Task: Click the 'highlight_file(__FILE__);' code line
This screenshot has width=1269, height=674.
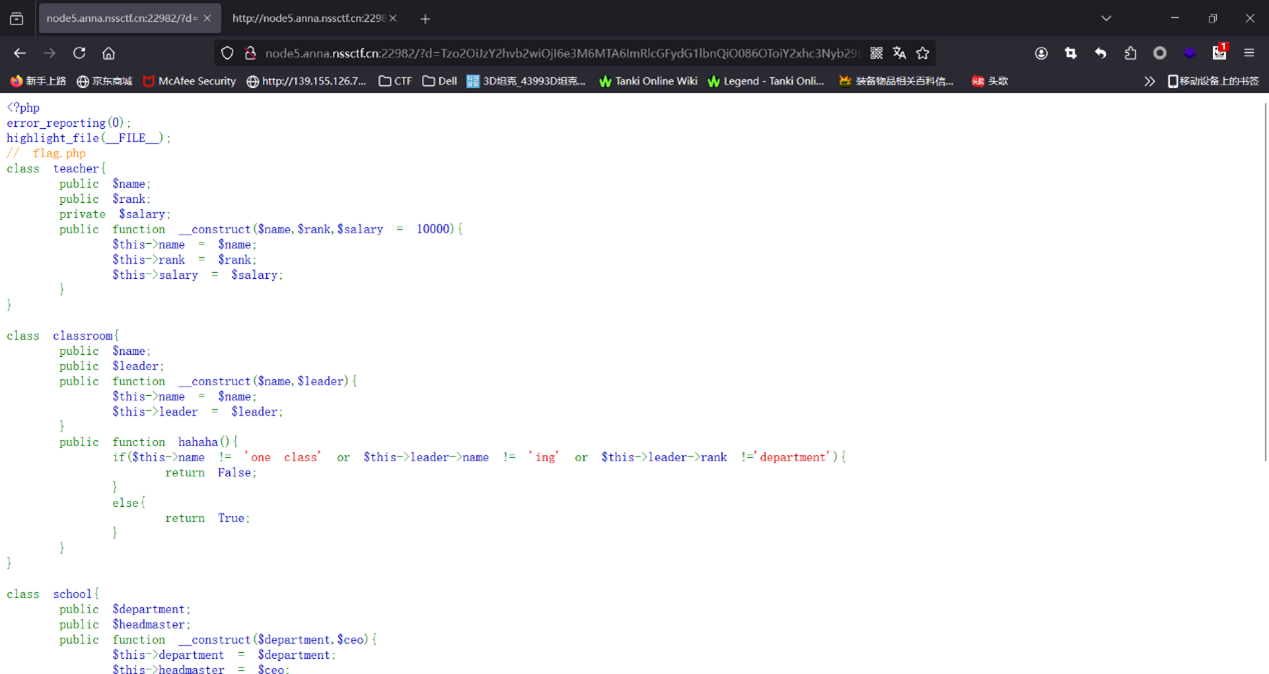Action: [x=89, y=138]
